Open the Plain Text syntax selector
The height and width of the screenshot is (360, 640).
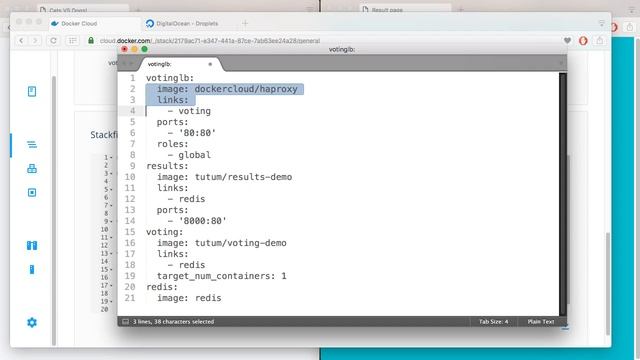tap(541, 322)
